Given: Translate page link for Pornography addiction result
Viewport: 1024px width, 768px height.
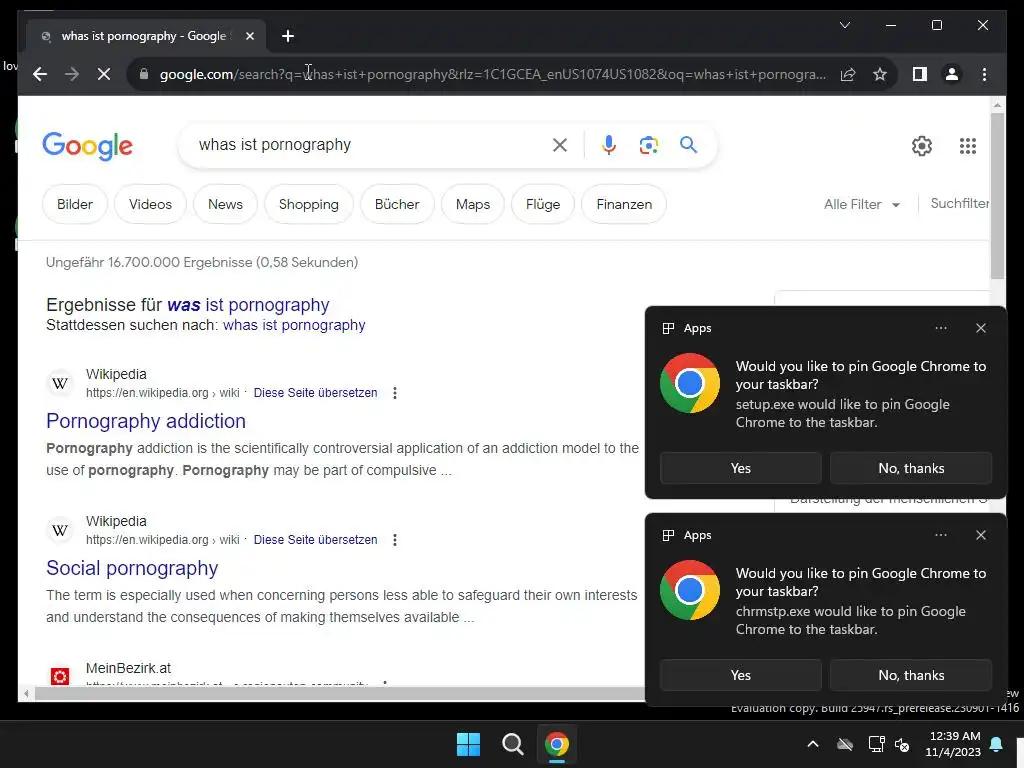Looking at the screenshot, I should [x=315, y=393].
